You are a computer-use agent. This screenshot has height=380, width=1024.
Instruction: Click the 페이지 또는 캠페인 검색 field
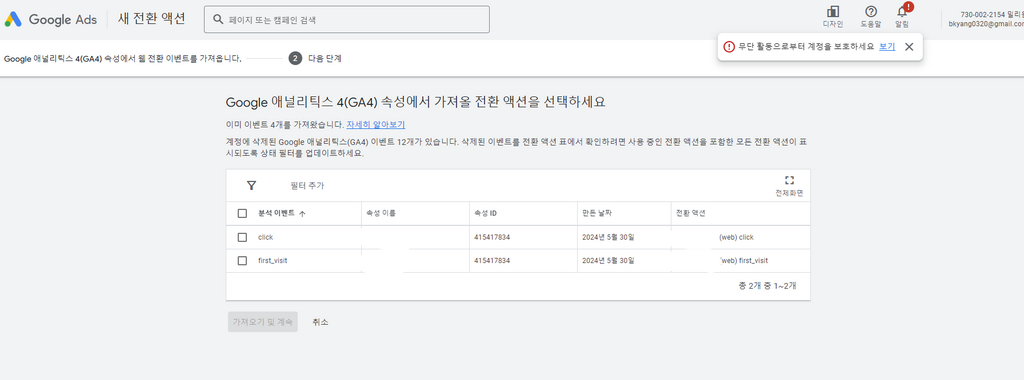(x=347, y=20)
